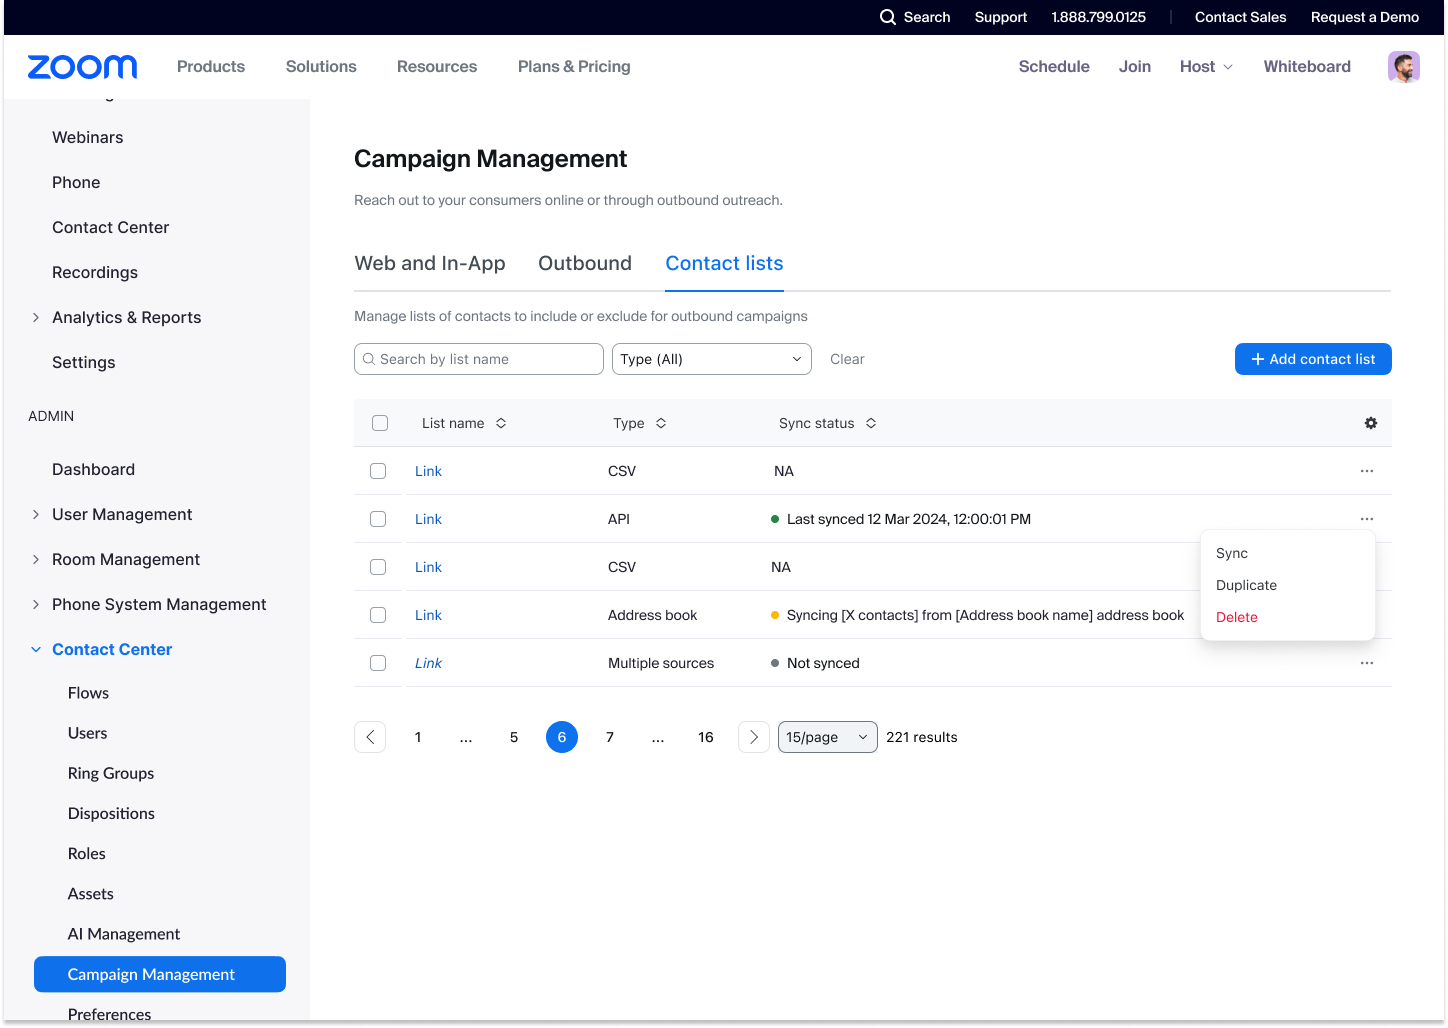Sort by Sync status column arrows

[871, 423]
